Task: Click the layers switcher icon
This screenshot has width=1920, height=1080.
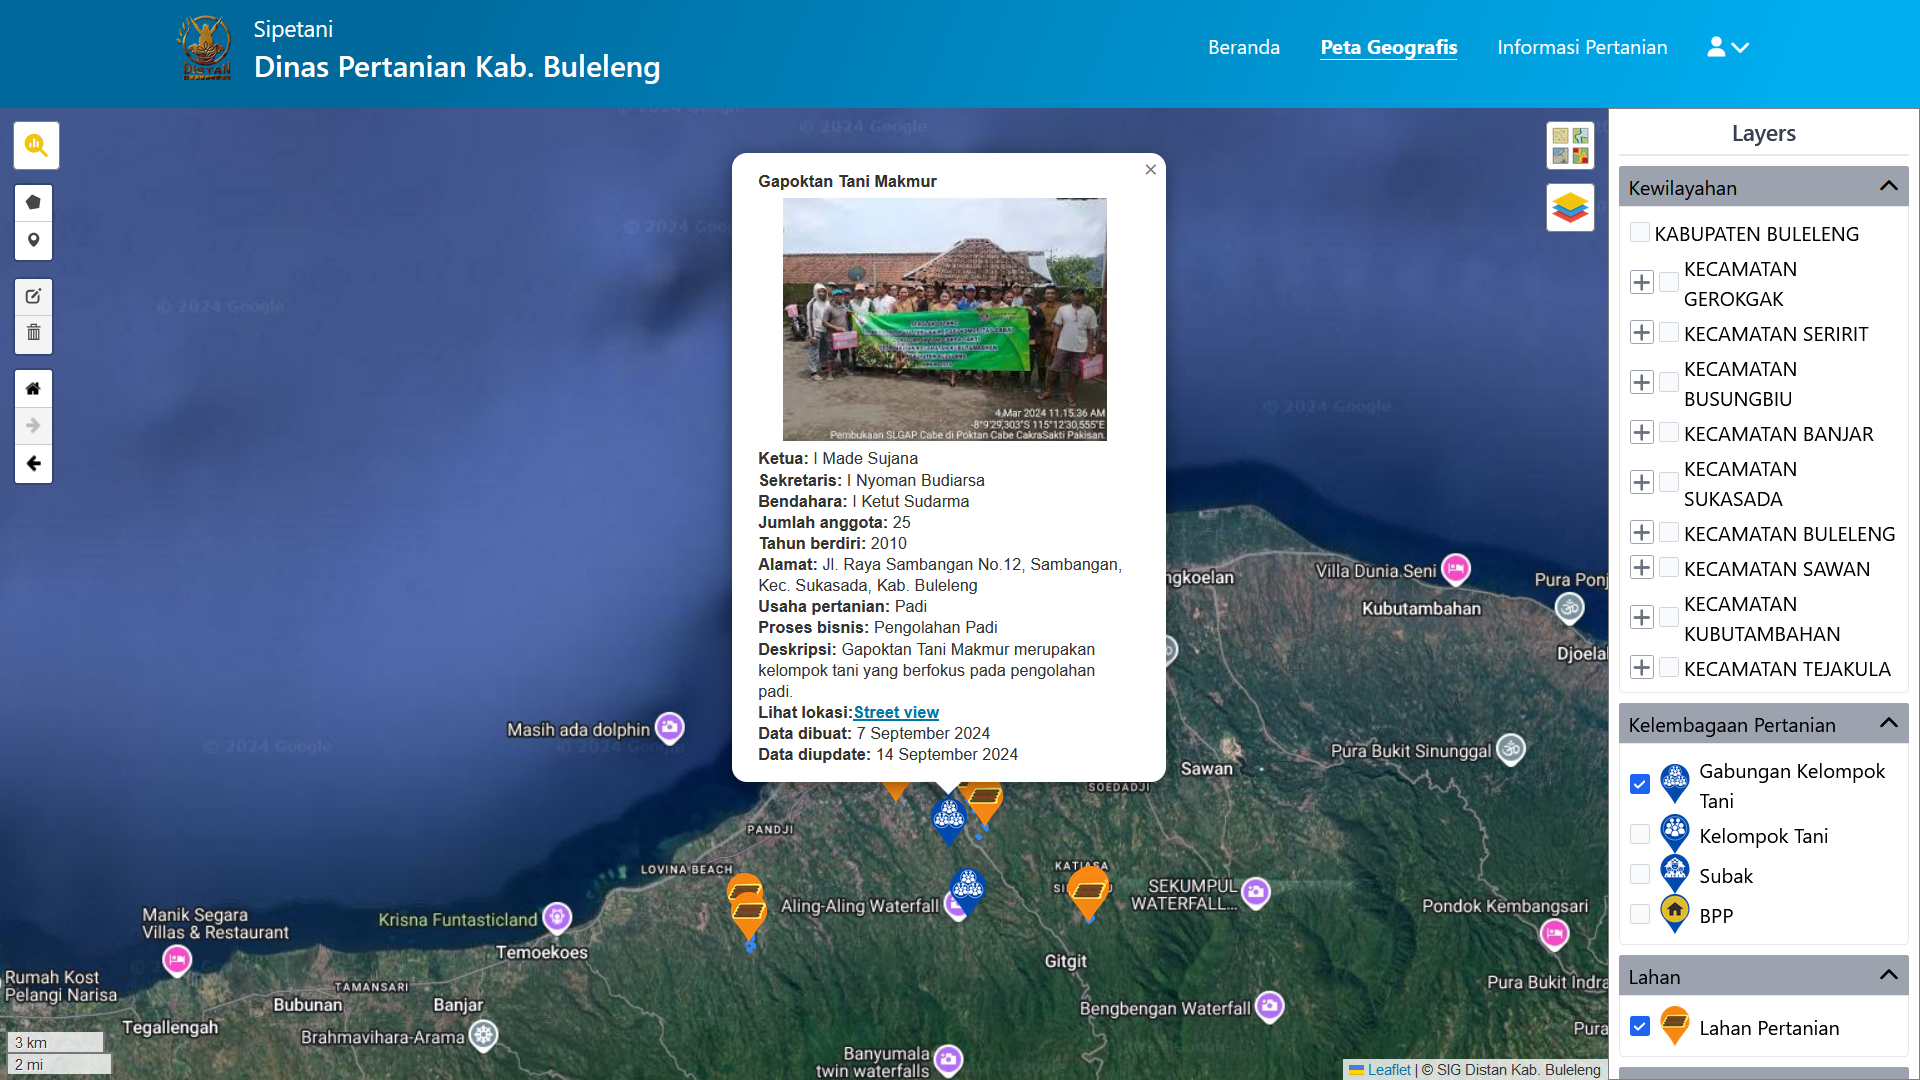Action: (1570, 207)
